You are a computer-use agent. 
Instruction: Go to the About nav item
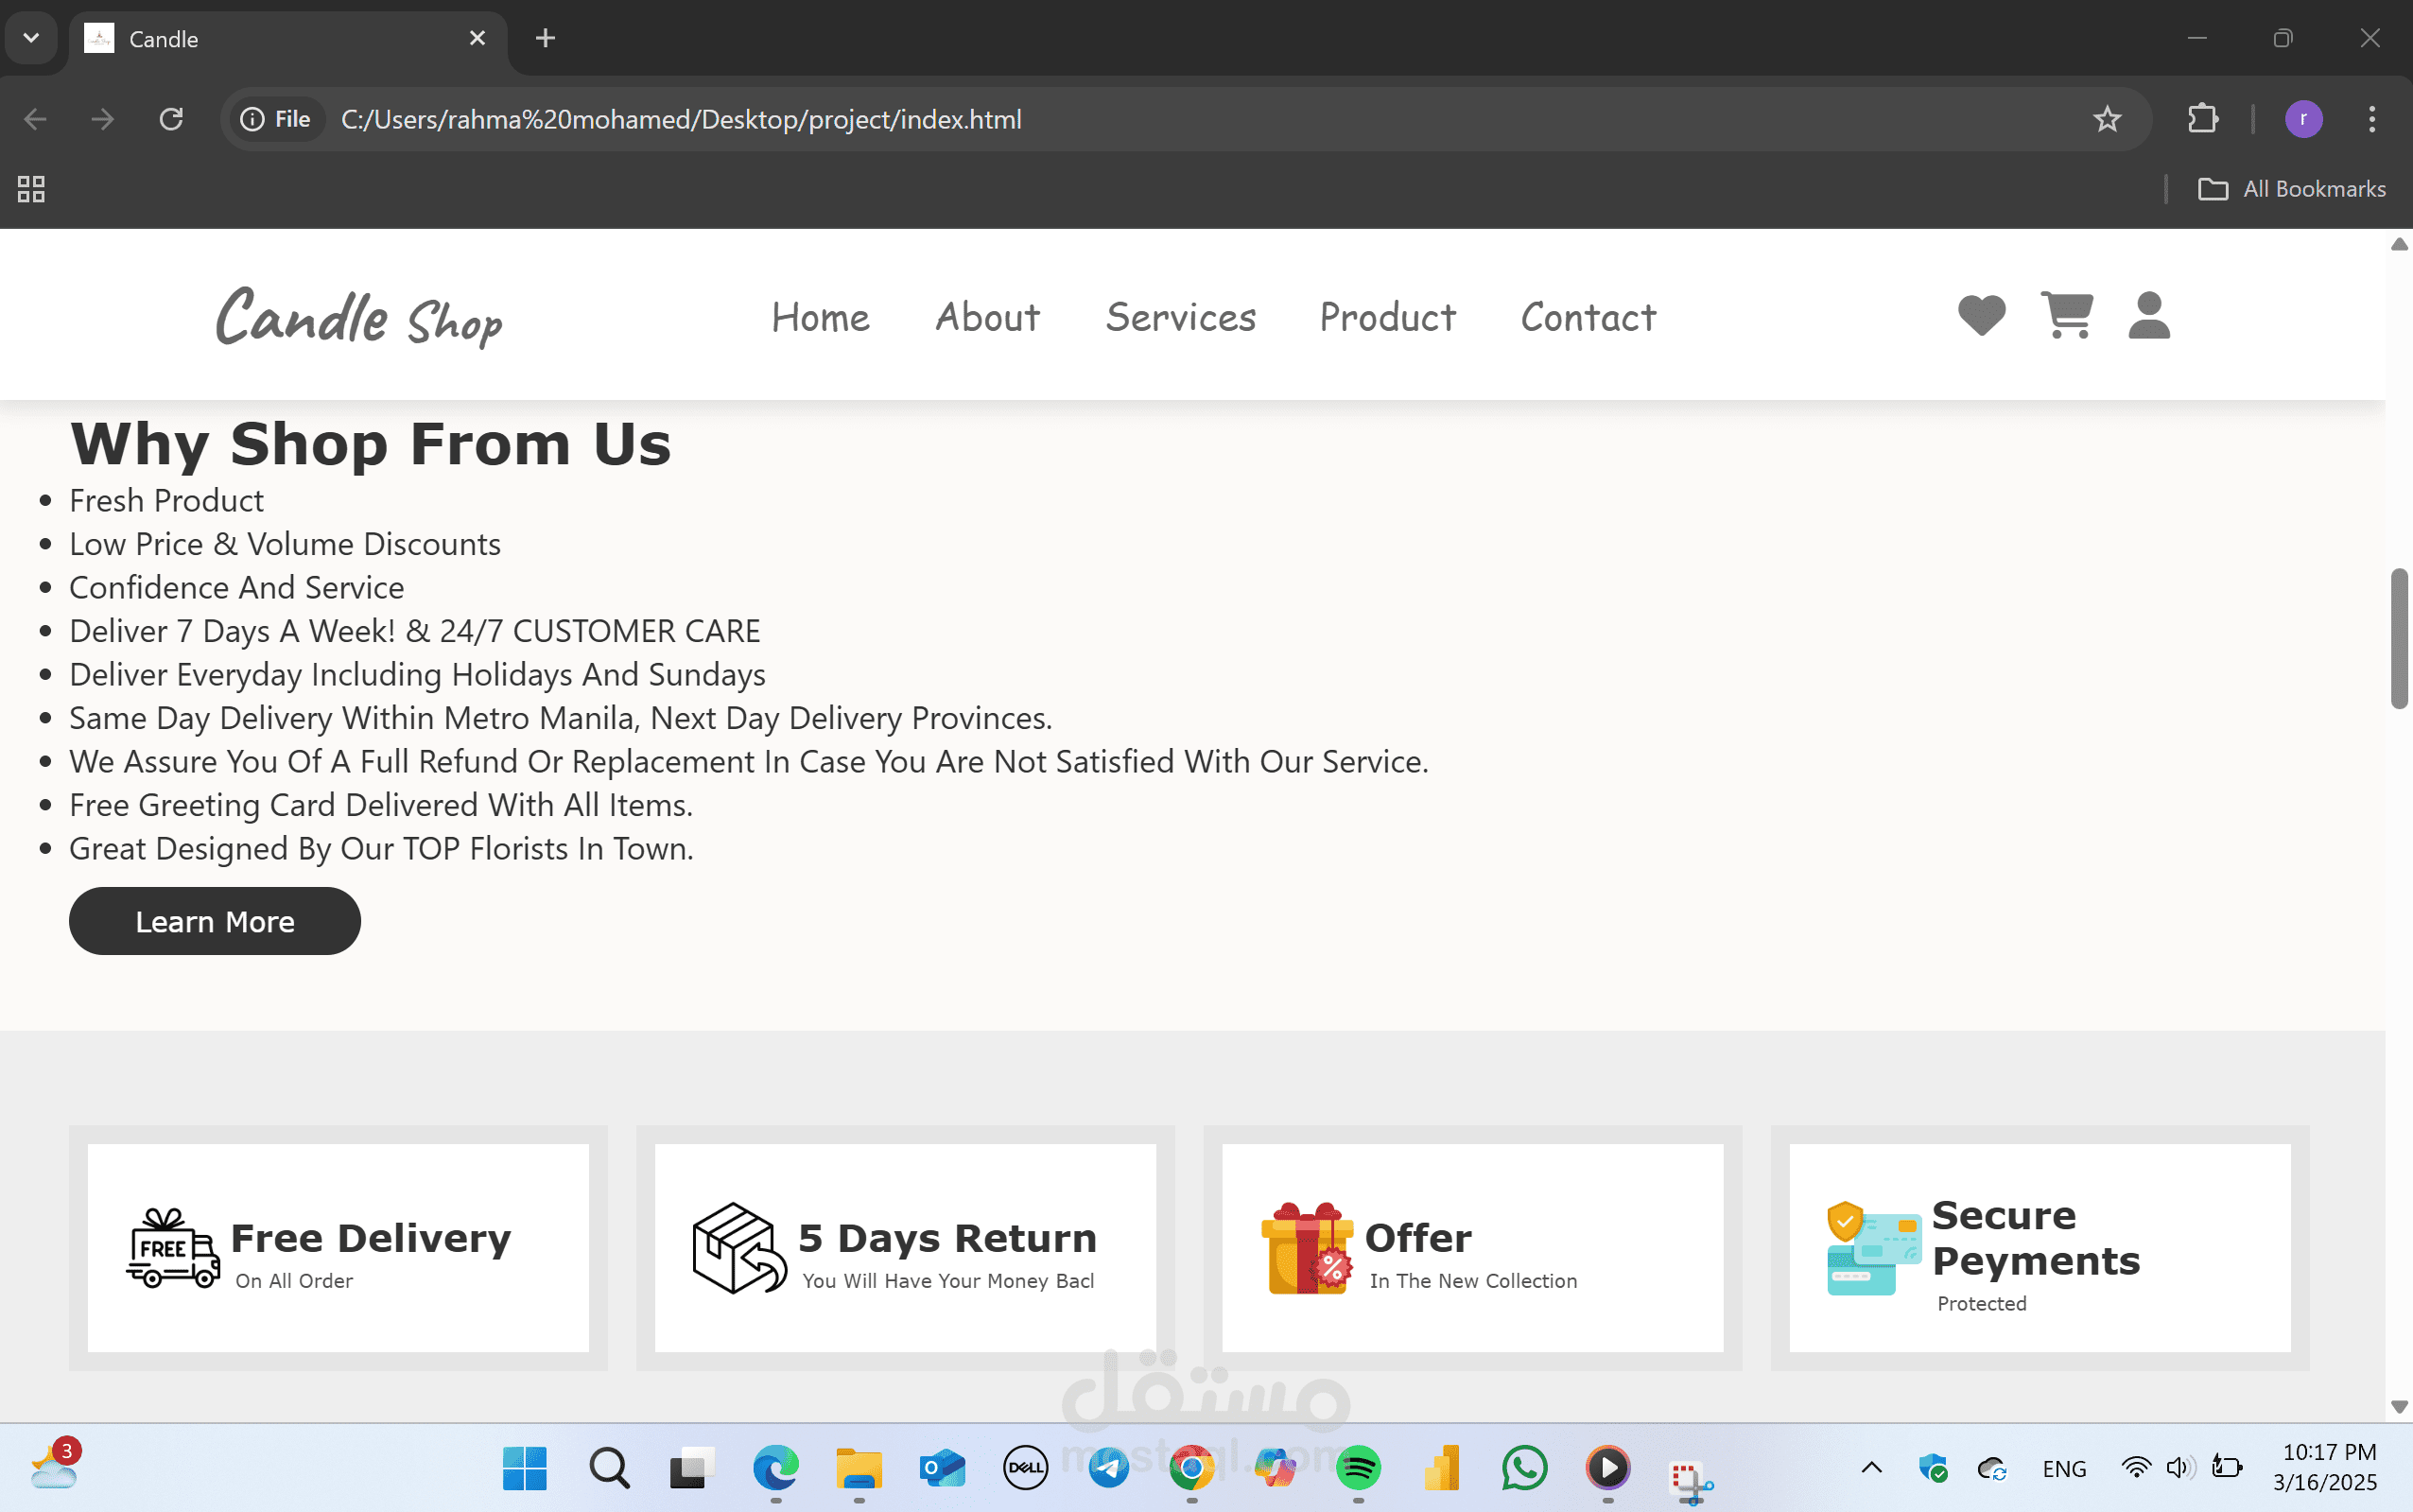point(987,317)
